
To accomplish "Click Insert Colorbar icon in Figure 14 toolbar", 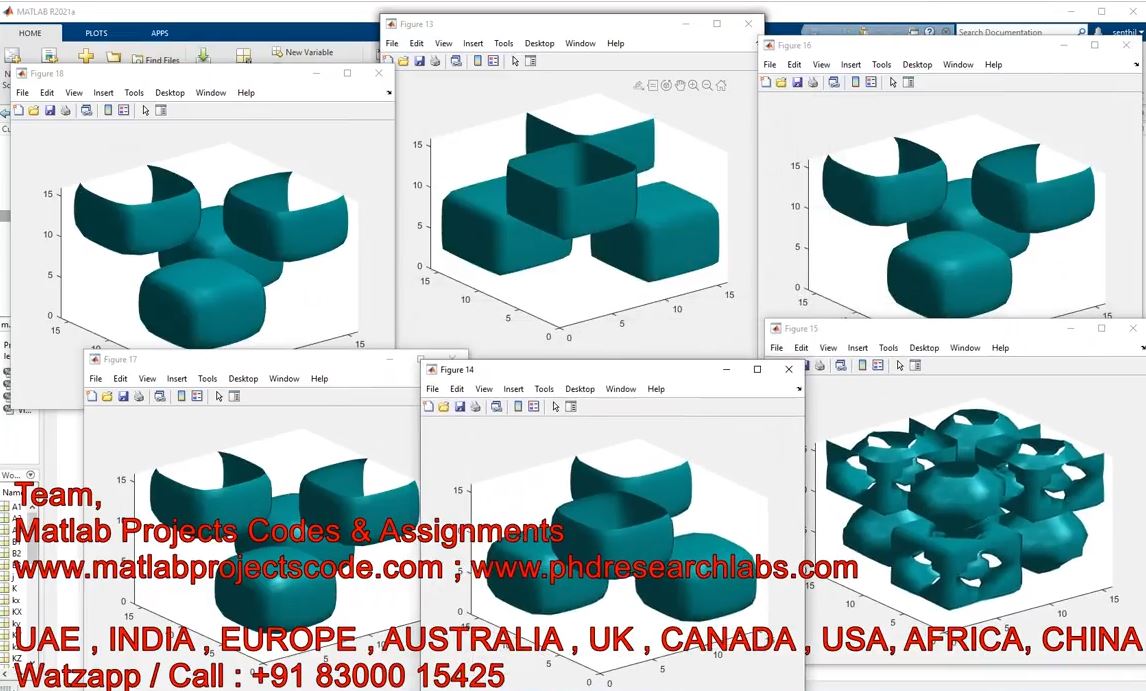I will click(518, 407).
